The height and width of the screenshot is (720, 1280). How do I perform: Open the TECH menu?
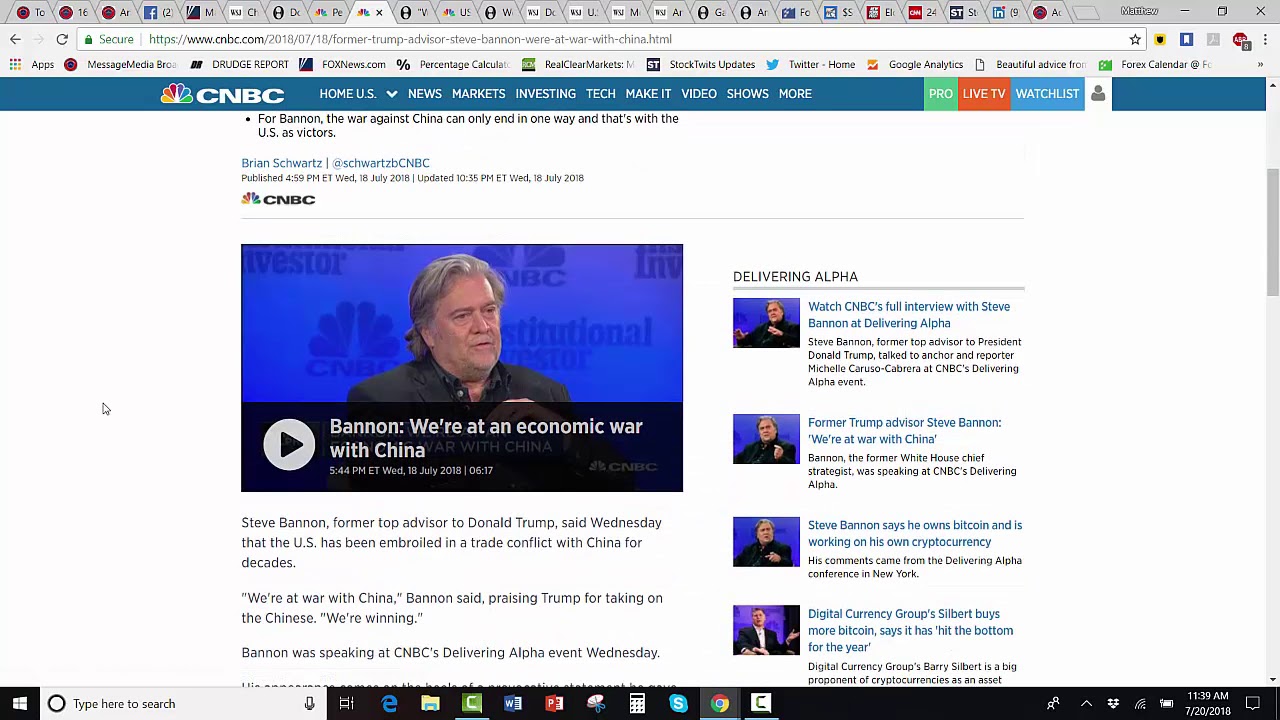[600, 94]
